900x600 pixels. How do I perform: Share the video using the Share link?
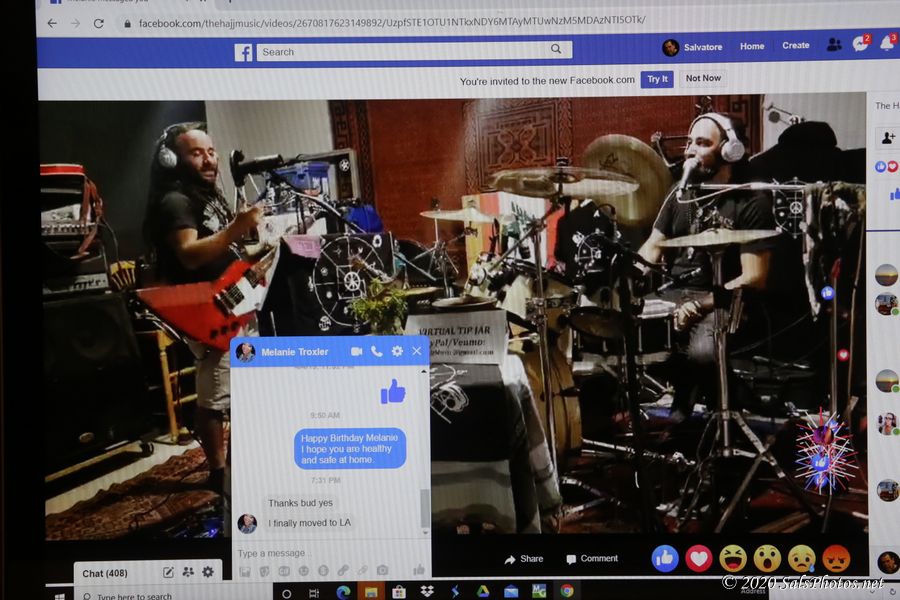point(524,559)
